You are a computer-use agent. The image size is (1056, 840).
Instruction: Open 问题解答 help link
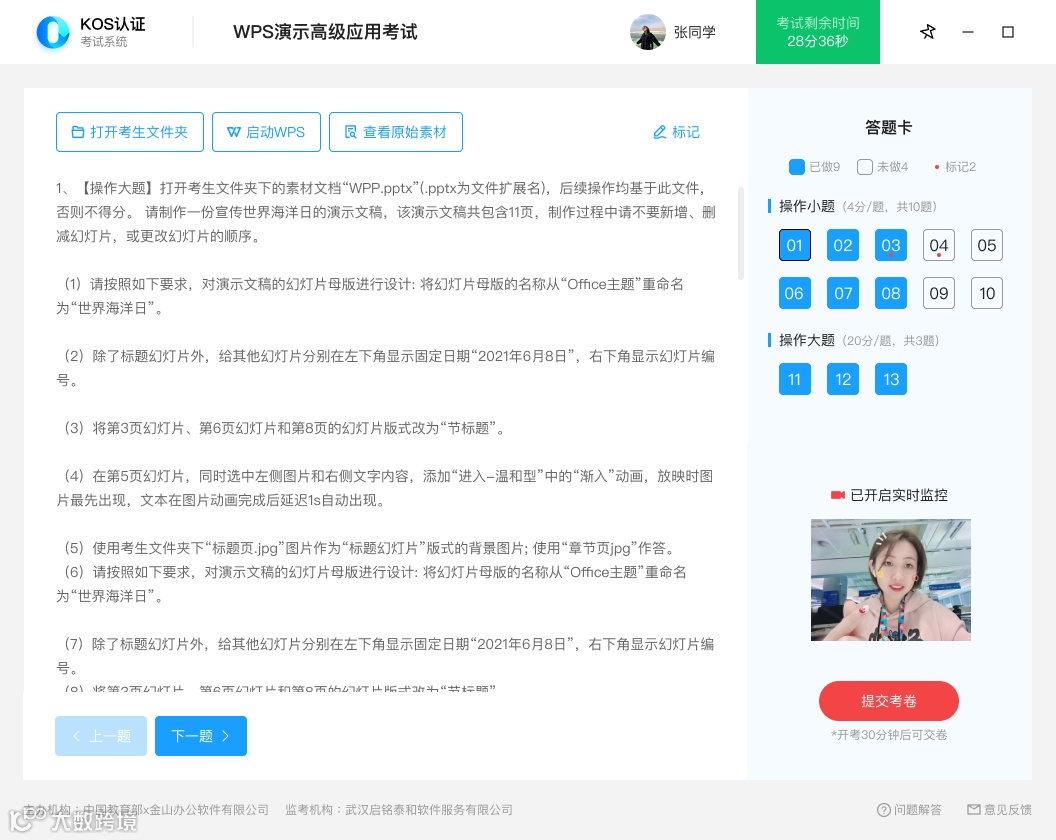[x=909, y=810]
